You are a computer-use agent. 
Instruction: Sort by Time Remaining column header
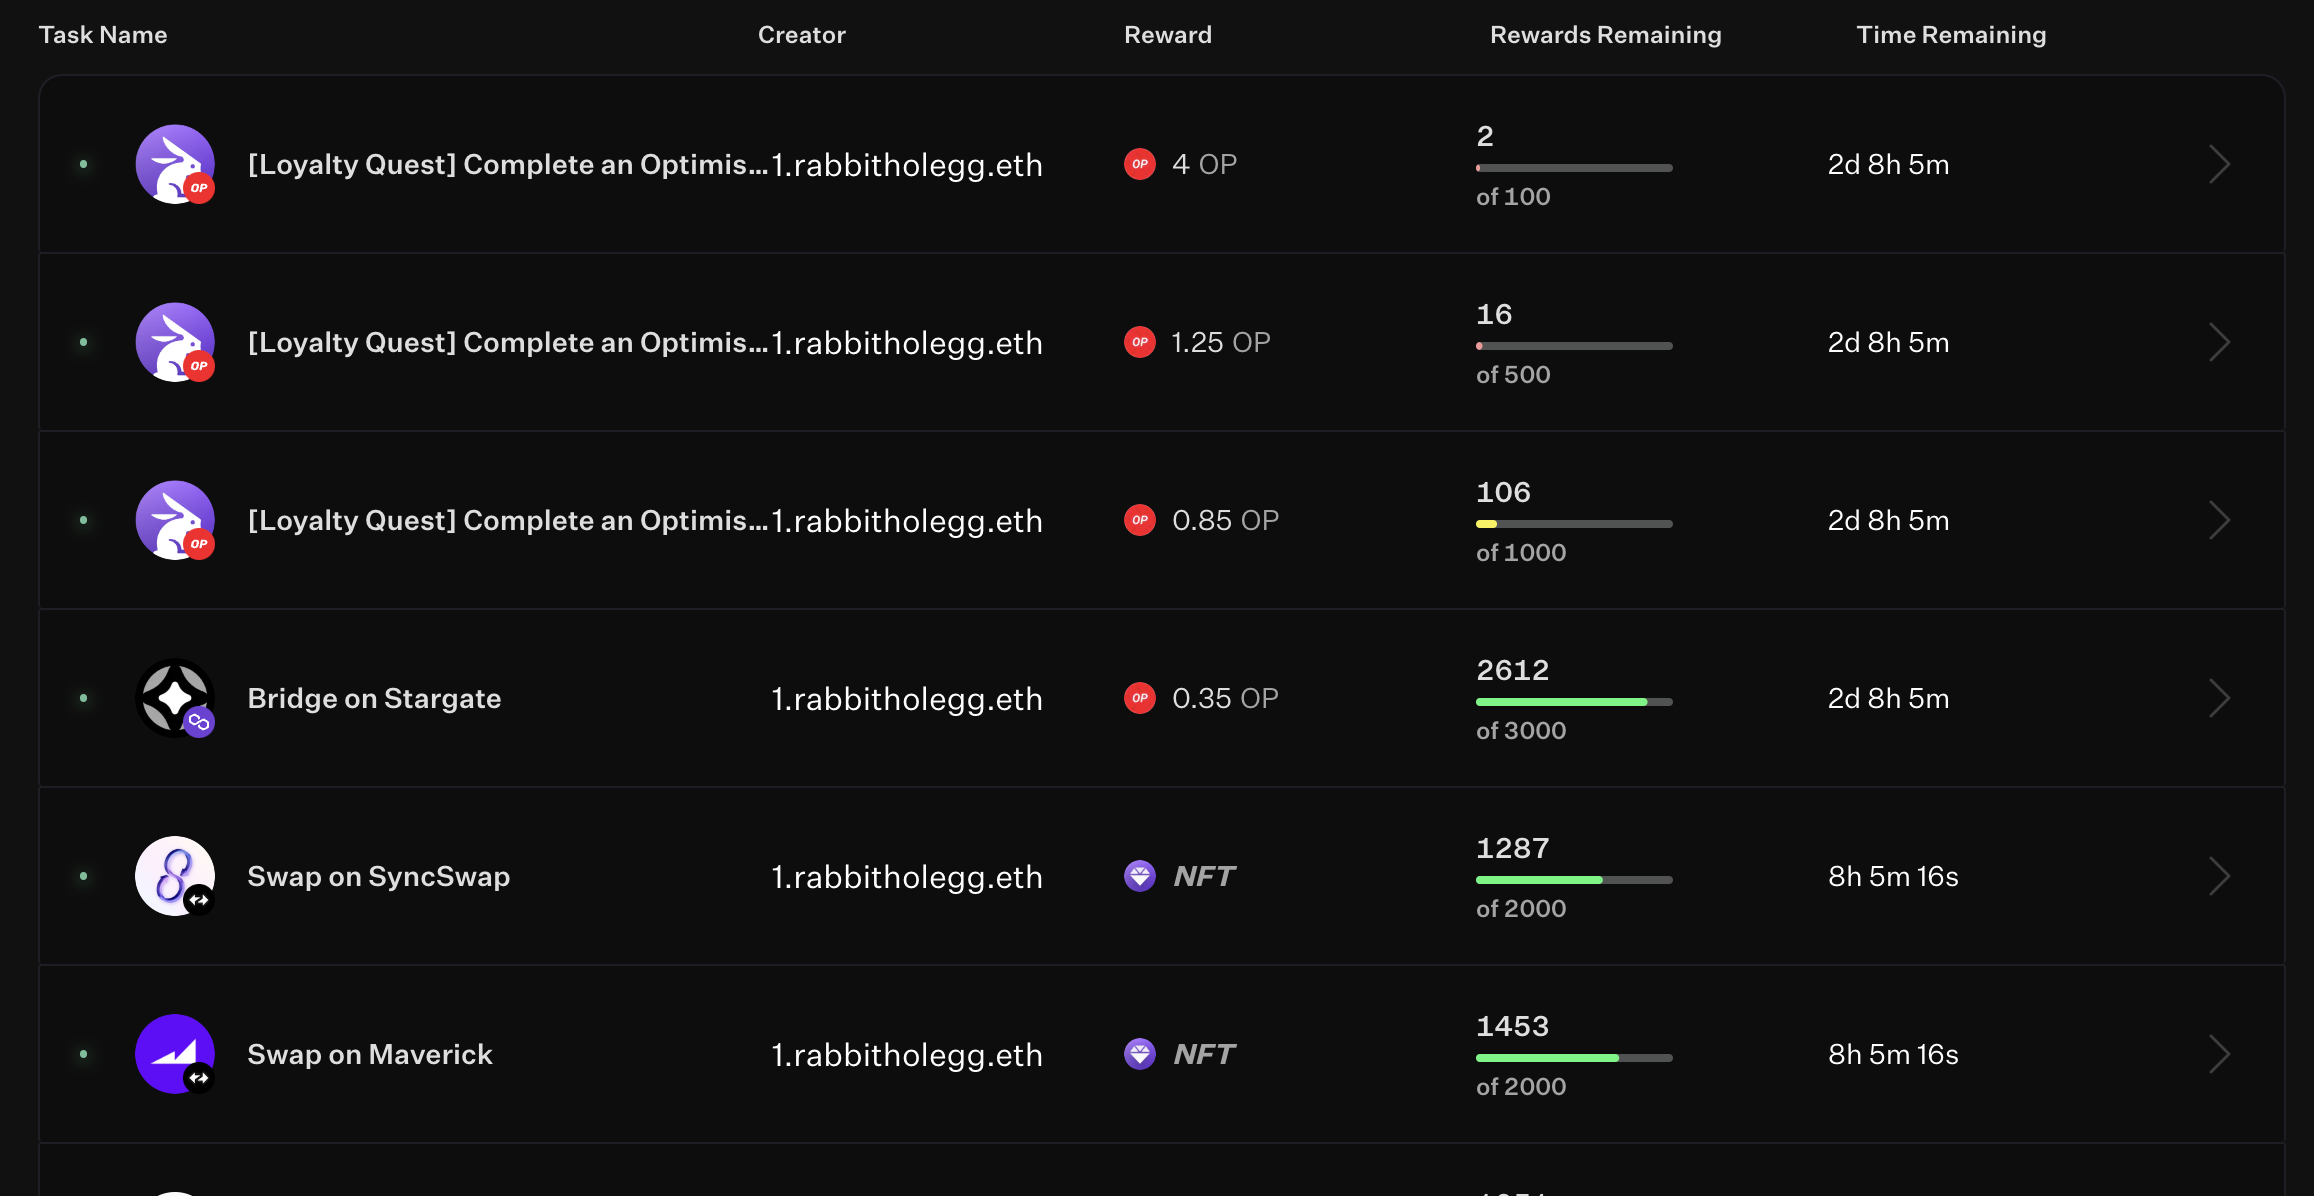1951,35
